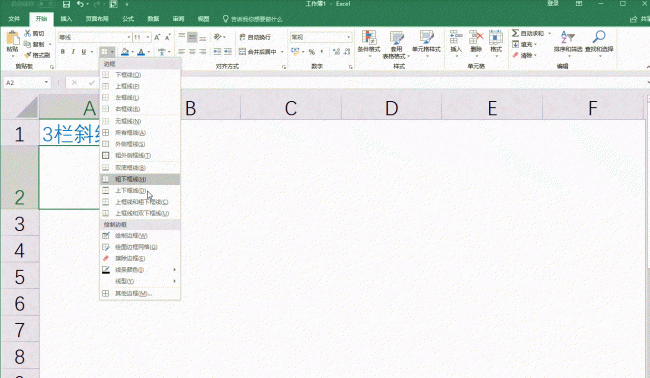Toggle Bold formatting
This screenshot has width=650, height=378.
tap(63, 52)
